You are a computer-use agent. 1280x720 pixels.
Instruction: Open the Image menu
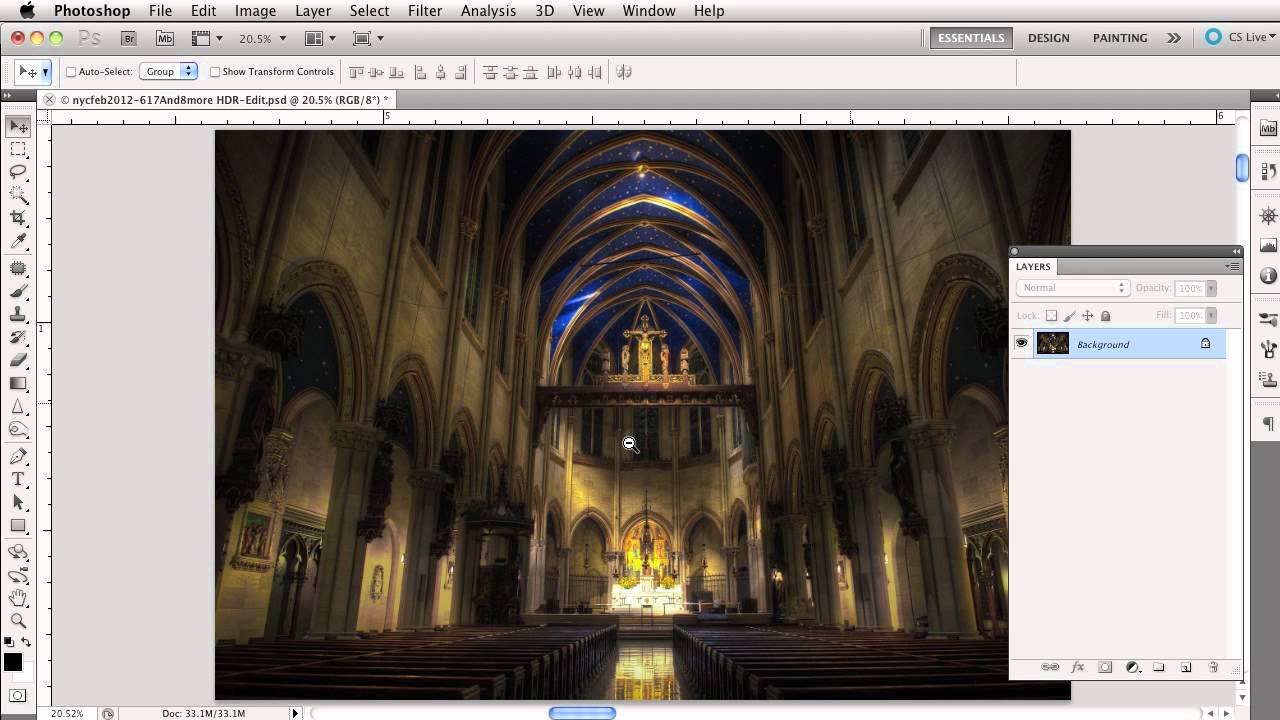tap(255, 11)
